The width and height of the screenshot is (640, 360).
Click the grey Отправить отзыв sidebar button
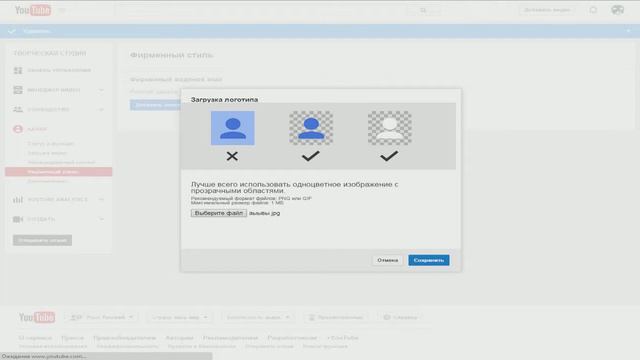click(x=42, y=240)
